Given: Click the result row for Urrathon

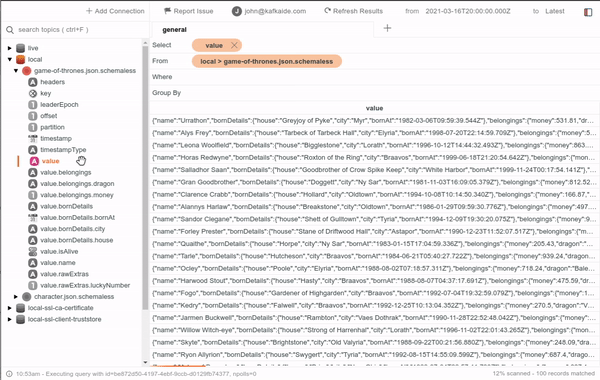Looking at the screenshot, I should [x=374, y=121].
